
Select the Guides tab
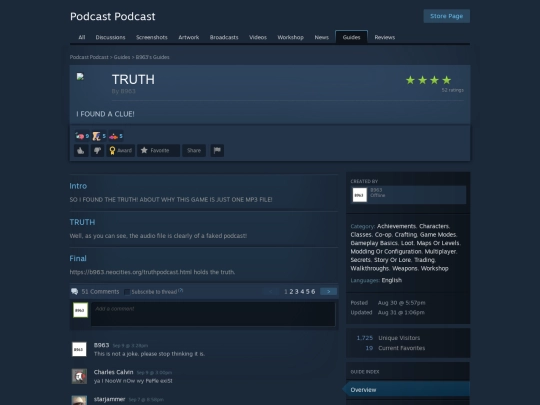click(352, 37)
